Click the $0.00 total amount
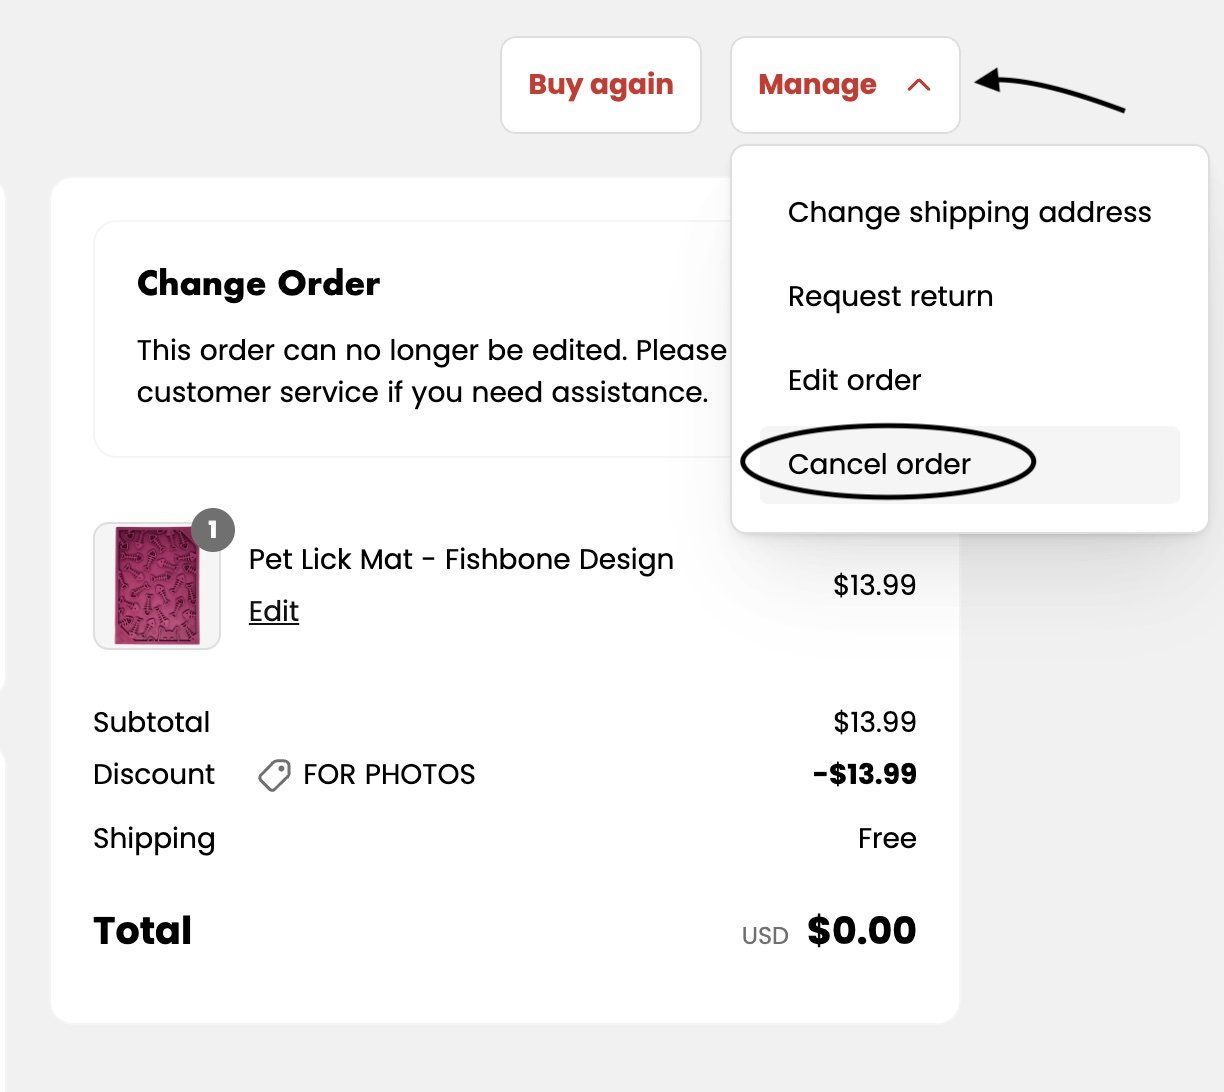The width and height of the screenshot is (1224, 1092). [862, 930]
